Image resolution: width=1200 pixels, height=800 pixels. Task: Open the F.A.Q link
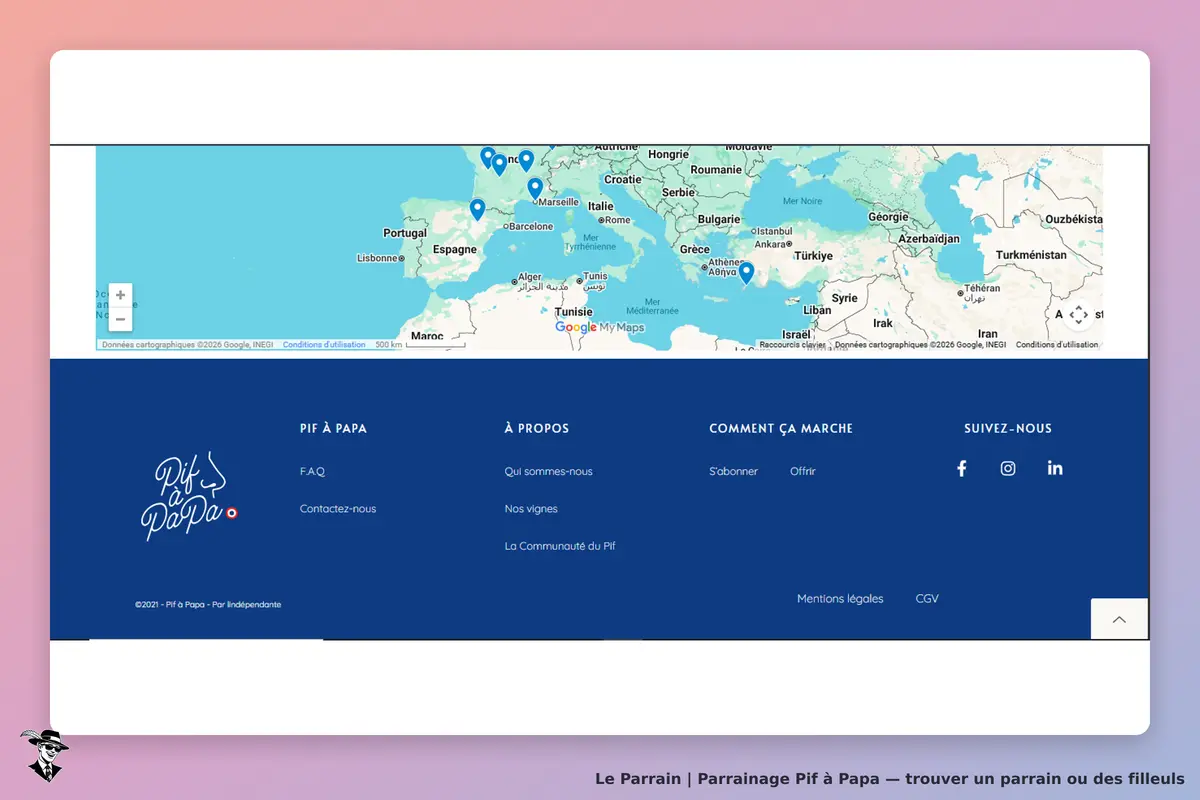(x=312, y=471)
